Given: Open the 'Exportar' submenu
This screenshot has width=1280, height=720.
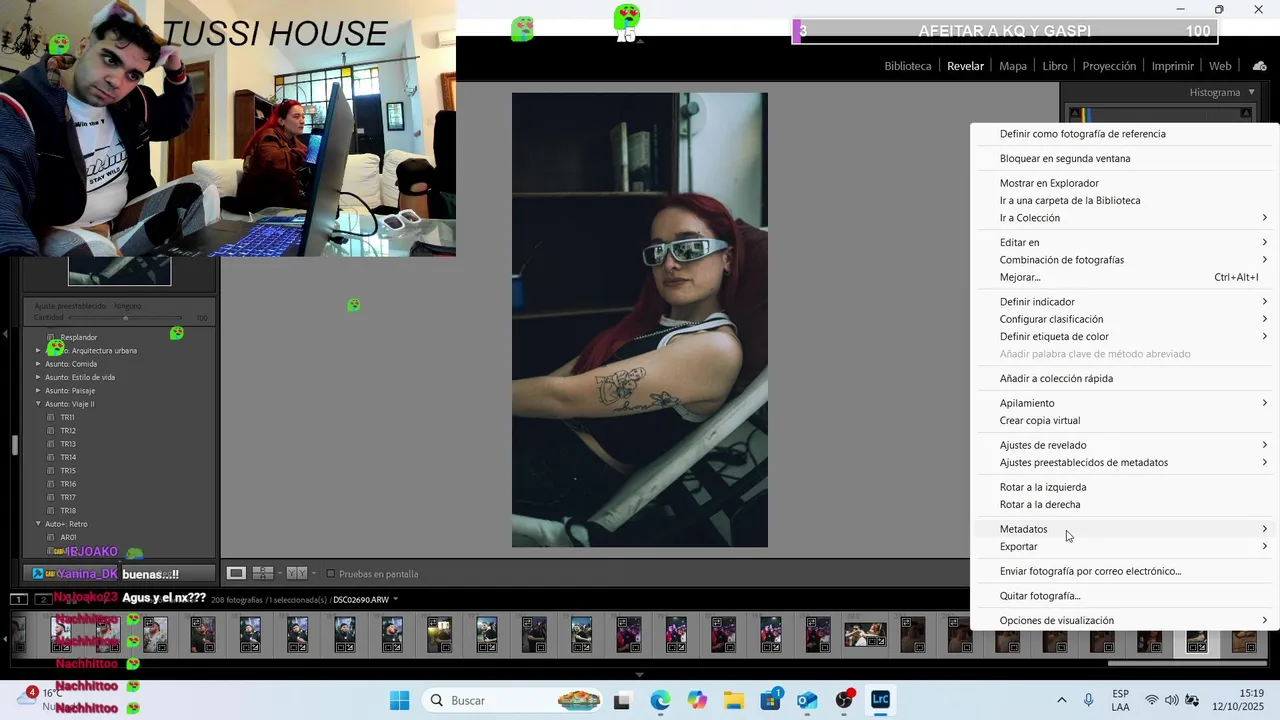Looking at the screenshot, I should click(x=1125, y=546).
